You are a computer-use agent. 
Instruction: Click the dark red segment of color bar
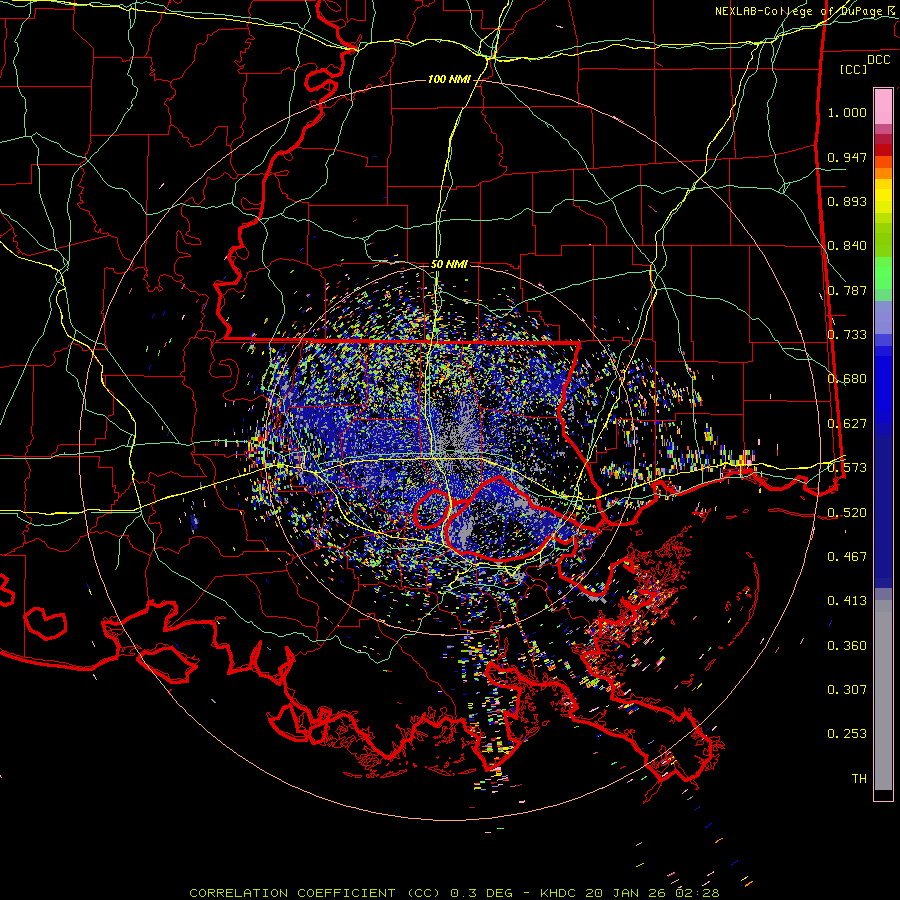click(x=883, y=150)
